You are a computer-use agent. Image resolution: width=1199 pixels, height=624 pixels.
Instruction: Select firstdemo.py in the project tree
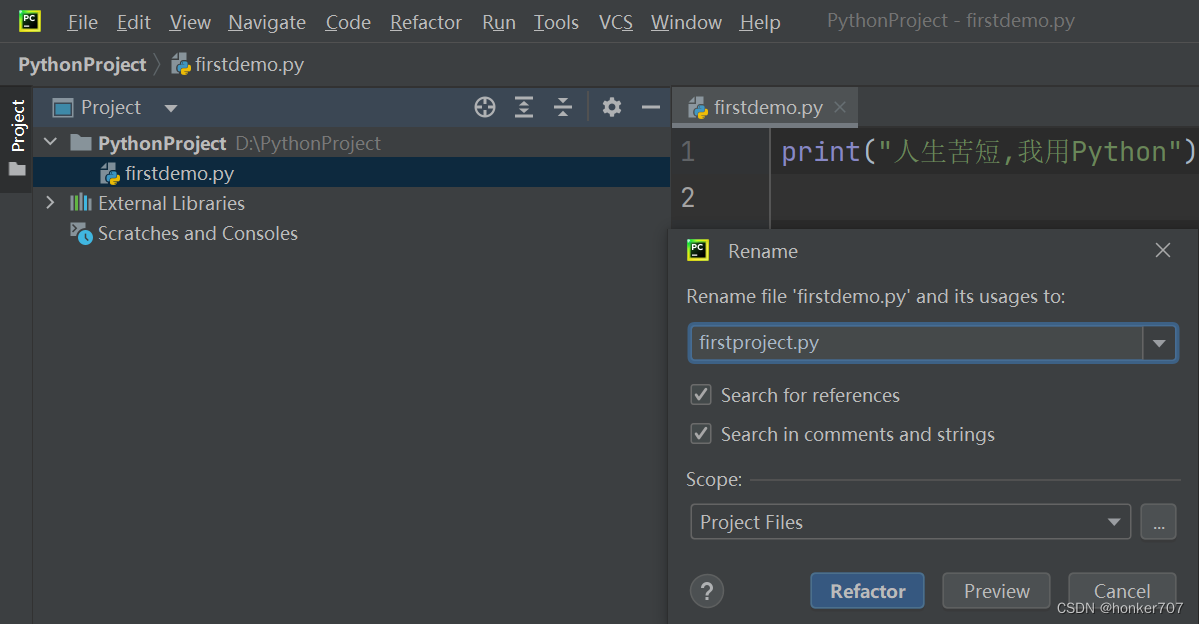(352, 173)
